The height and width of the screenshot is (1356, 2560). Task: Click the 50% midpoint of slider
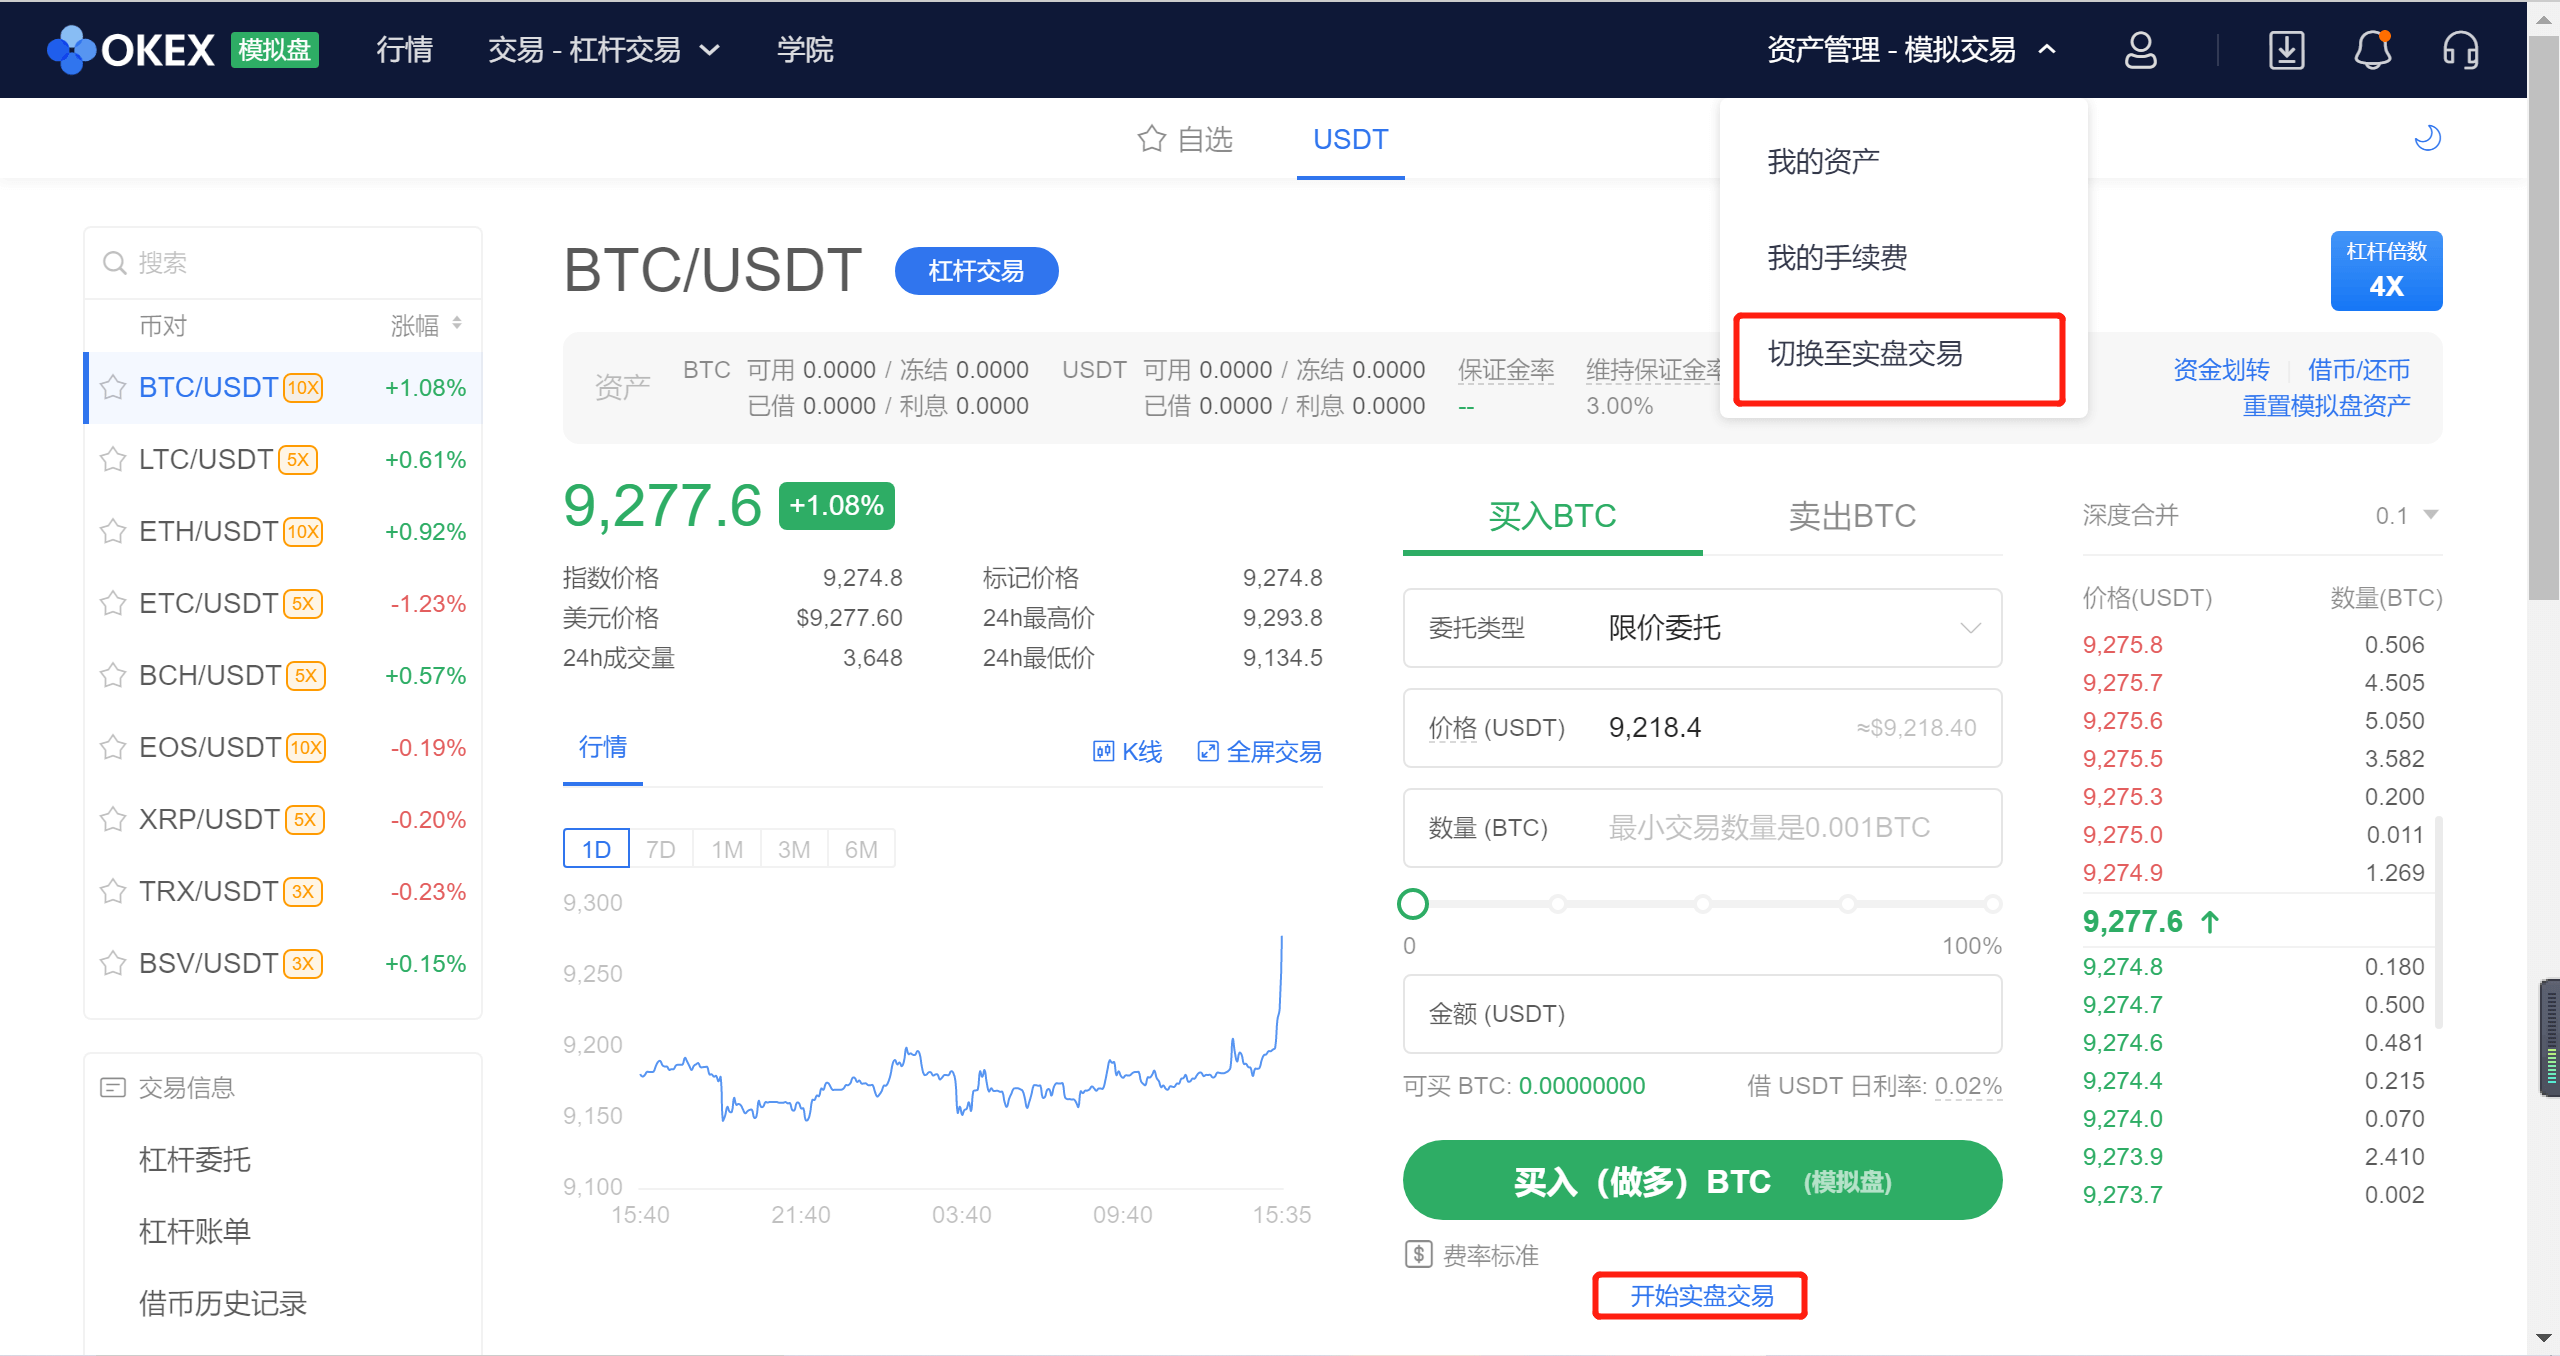[x=1702, y=904]
